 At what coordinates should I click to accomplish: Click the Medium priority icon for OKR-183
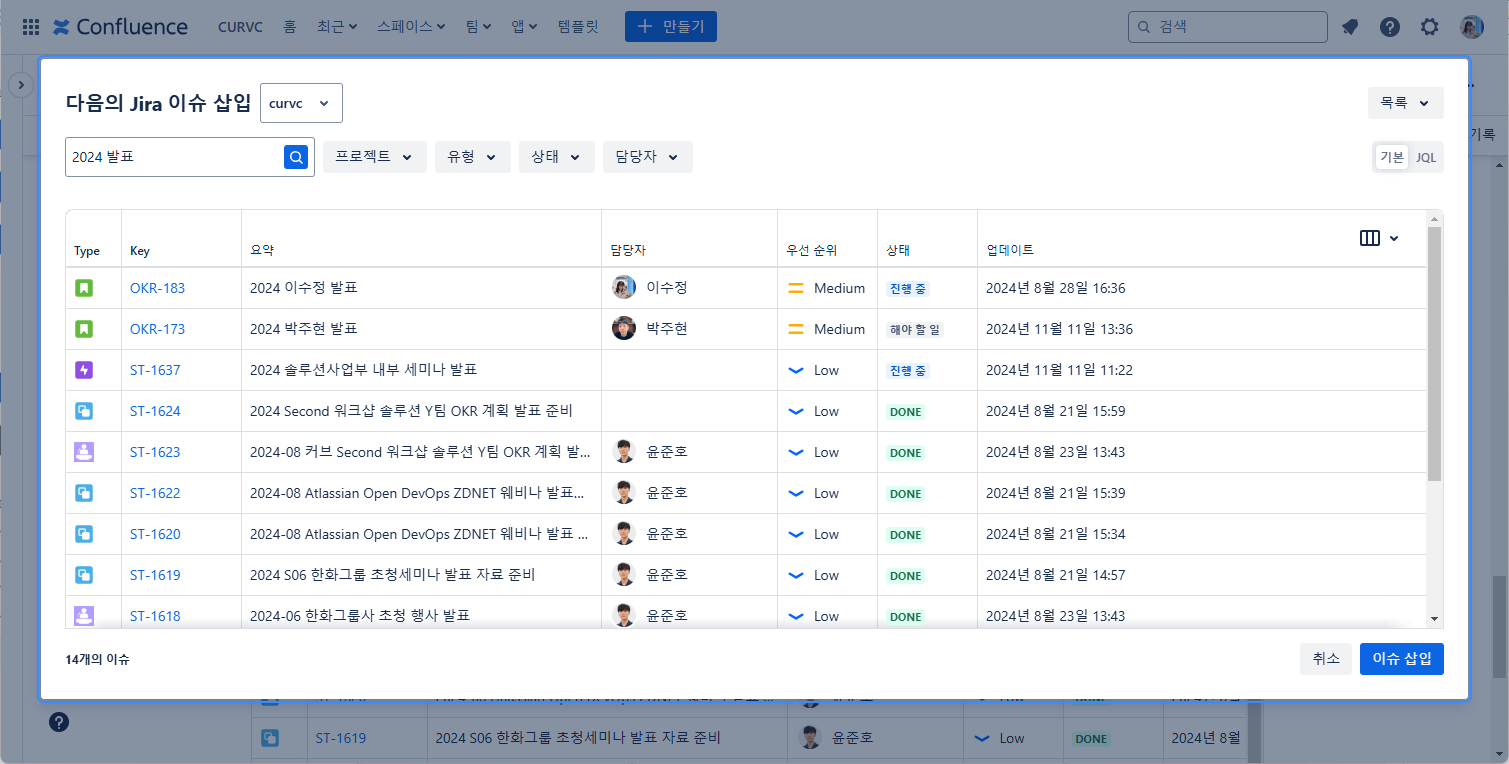[796, 288]
